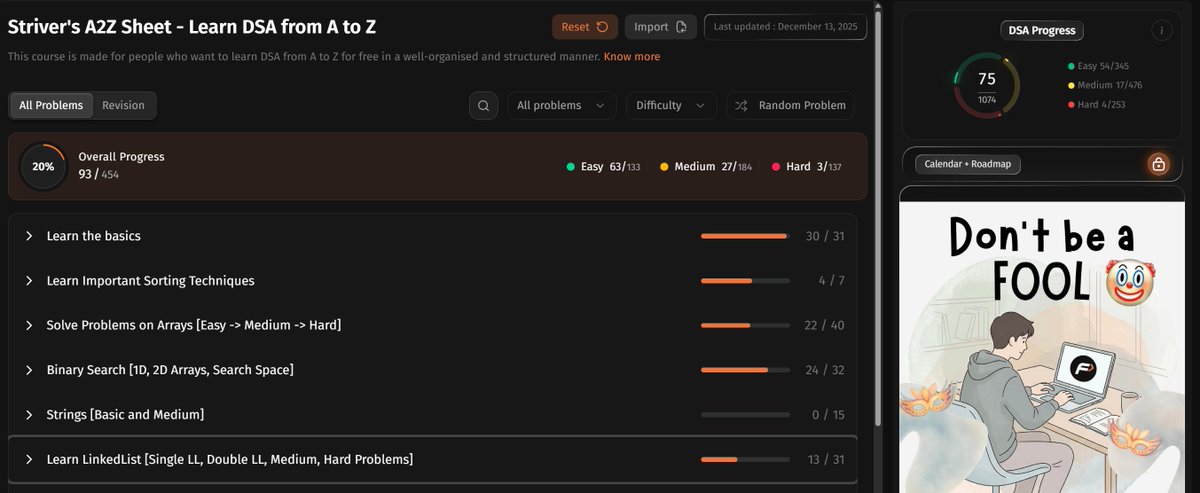Click the 20% overall progress ring
This screenshot has width=1200, height=493.
coord(43,167)
